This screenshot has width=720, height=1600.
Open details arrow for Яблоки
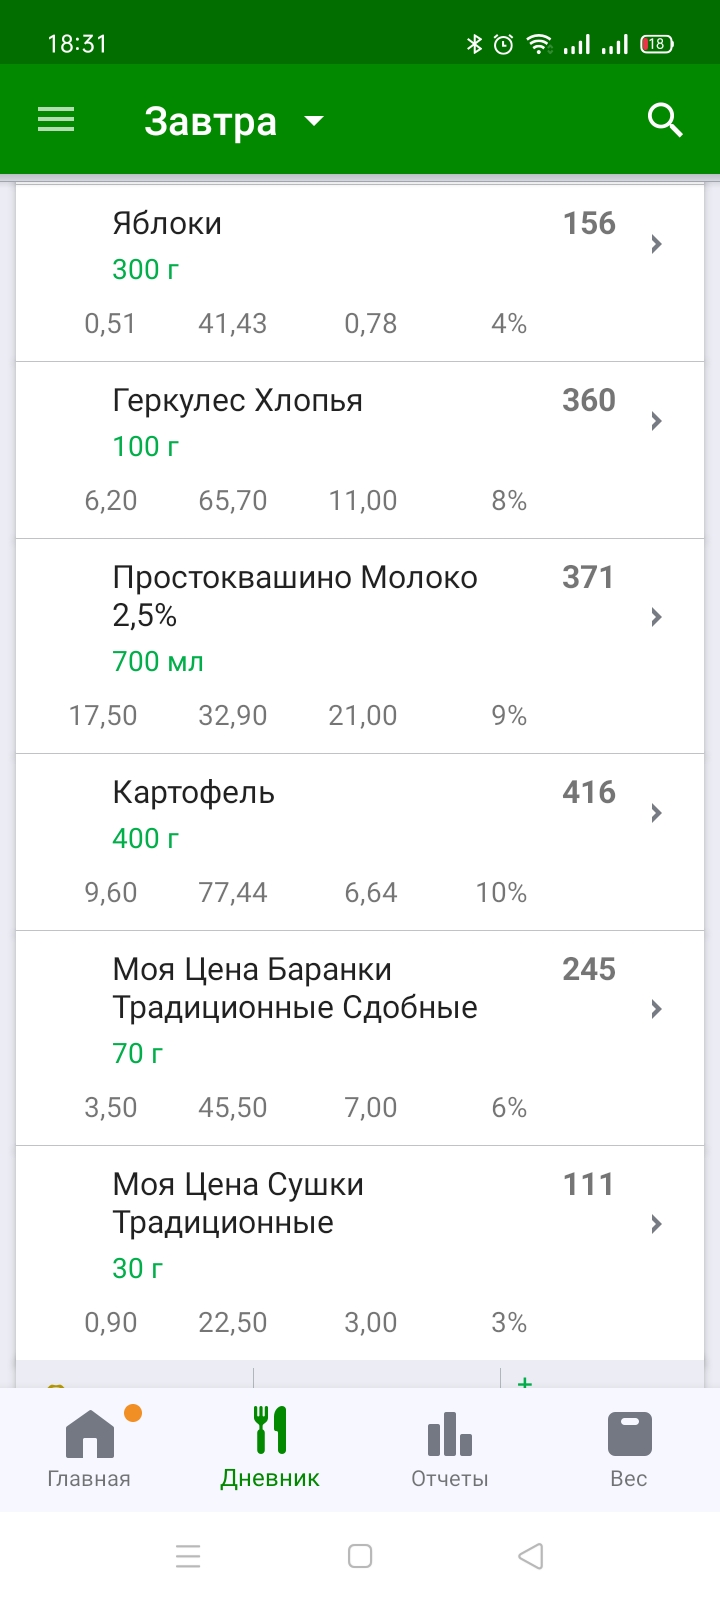(x=656, y=244)
